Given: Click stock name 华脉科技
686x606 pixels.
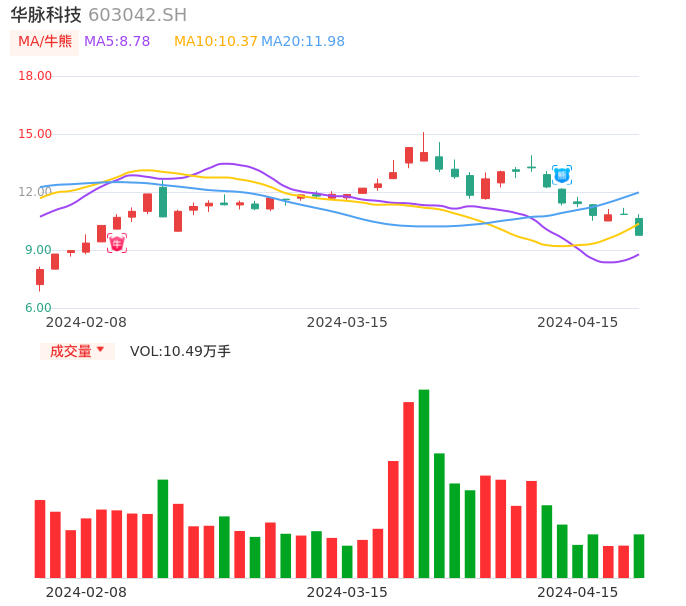Looking at the screenshot, I should click(46, 15).
